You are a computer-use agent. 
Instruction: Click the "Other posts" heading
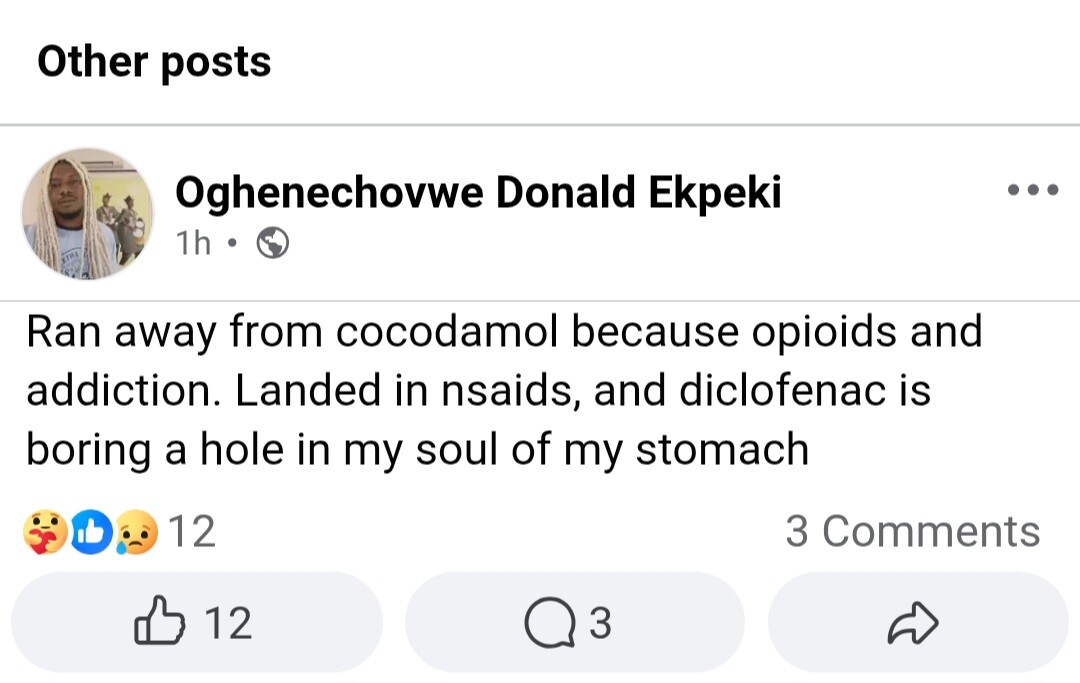pos(154,62)
